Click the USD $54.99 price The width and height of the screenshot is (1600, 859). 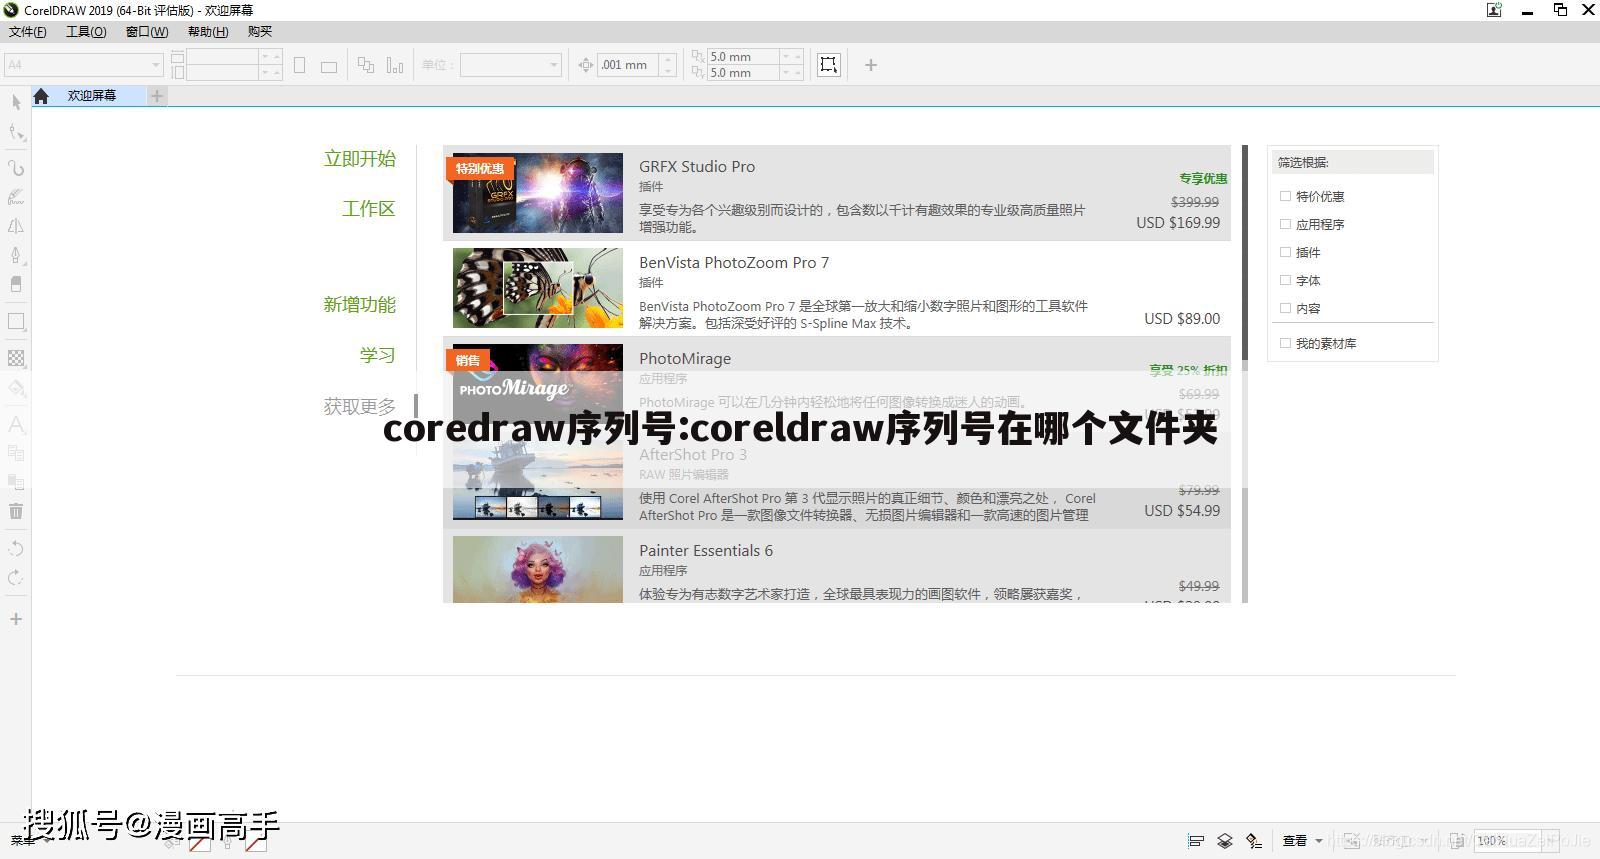[x=1182, y=511]
